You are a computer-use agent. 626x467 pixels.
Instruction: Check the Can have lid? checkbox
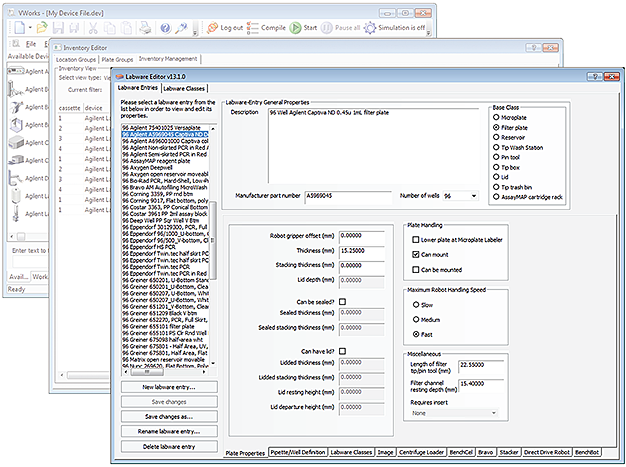[x=343, y=351]
